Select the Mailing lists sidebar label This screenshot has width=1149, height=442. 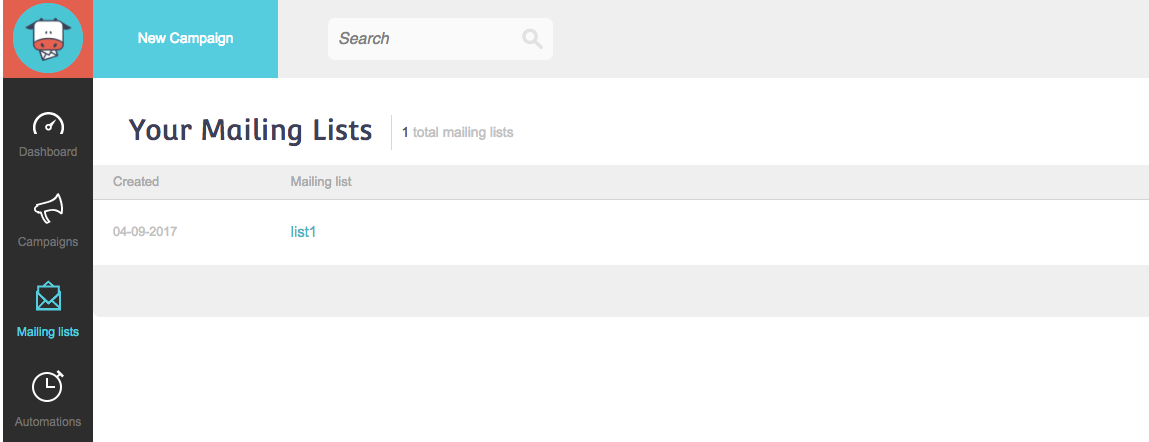click(x=48, y=332)
